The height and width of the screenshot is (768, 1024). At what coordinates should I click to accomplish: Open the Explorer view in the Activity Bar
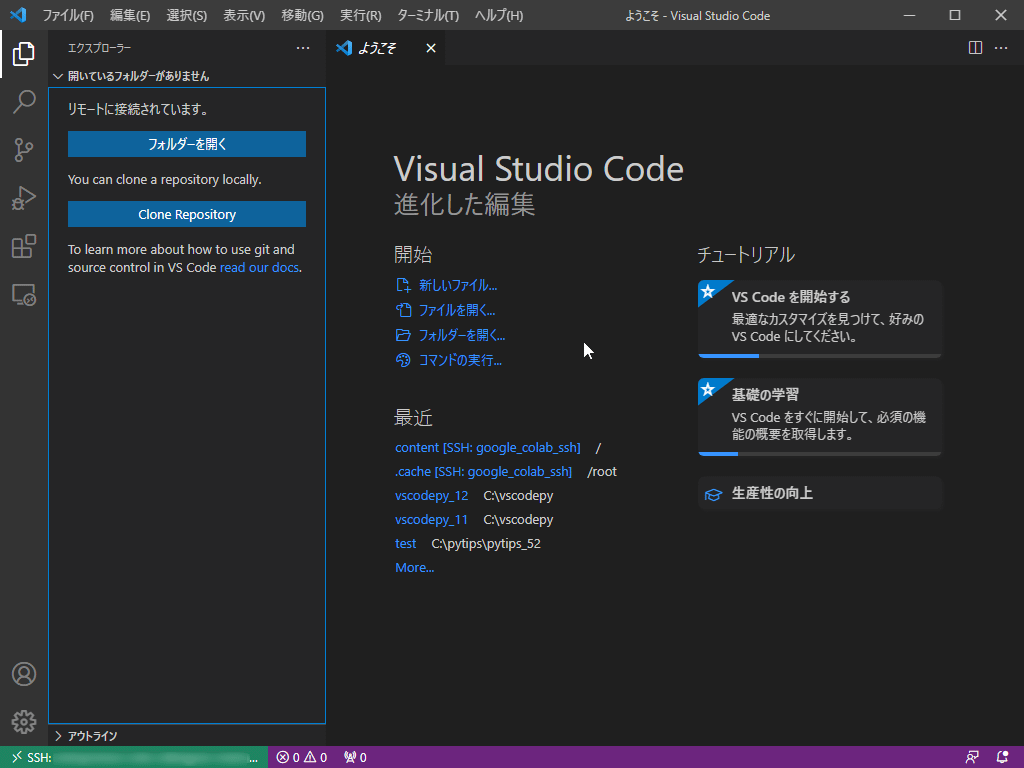[x=24, y=55]
